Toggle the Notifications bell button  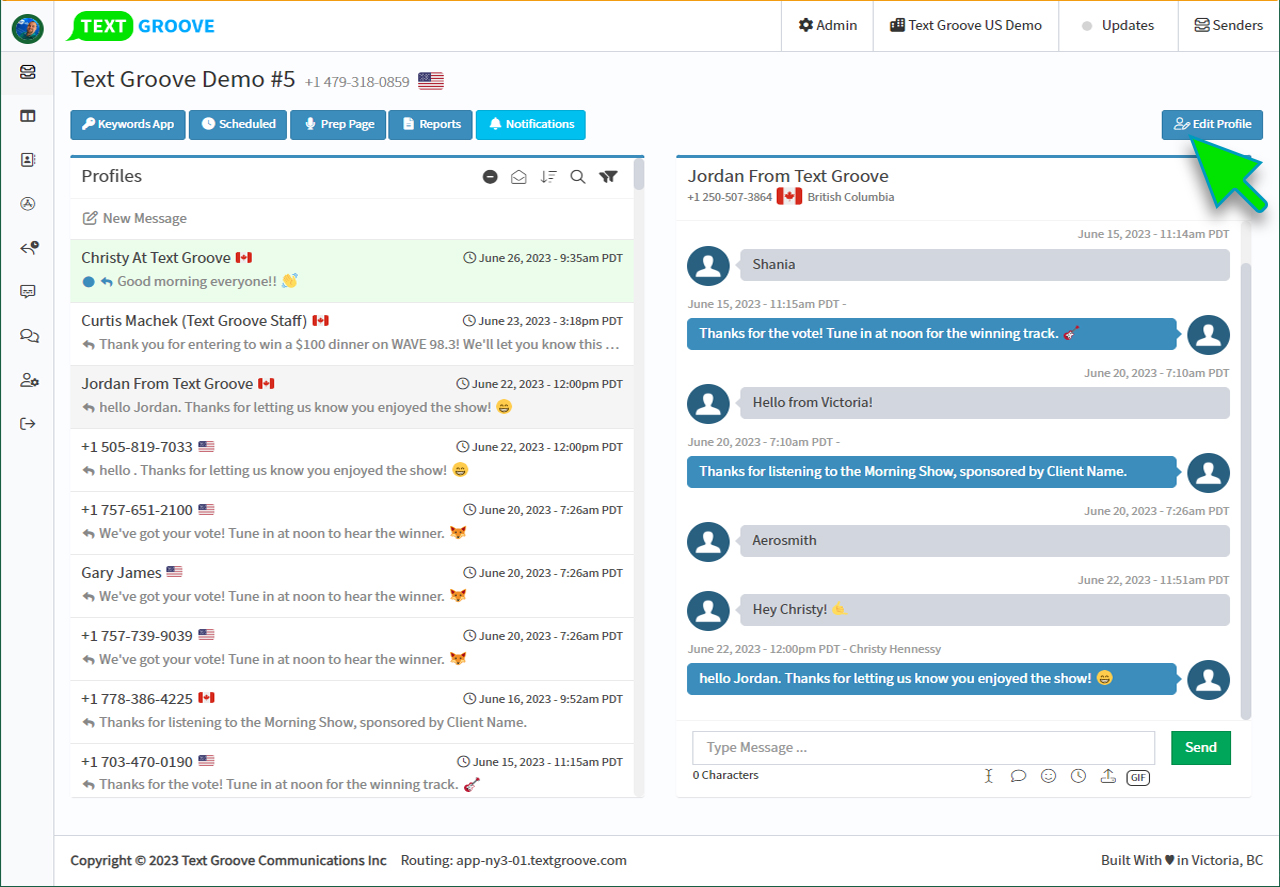click(530, 125)
